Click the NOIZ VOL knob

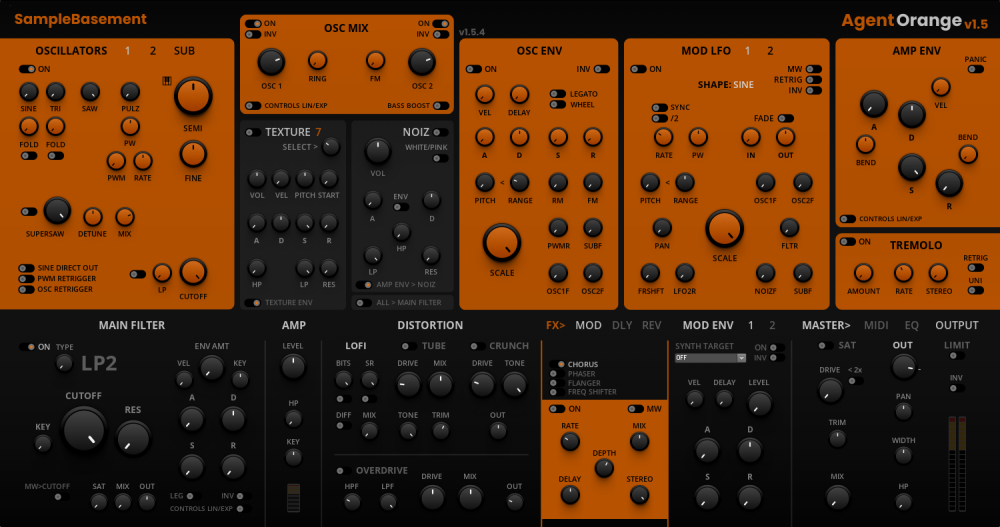click(x=378, y=152)
